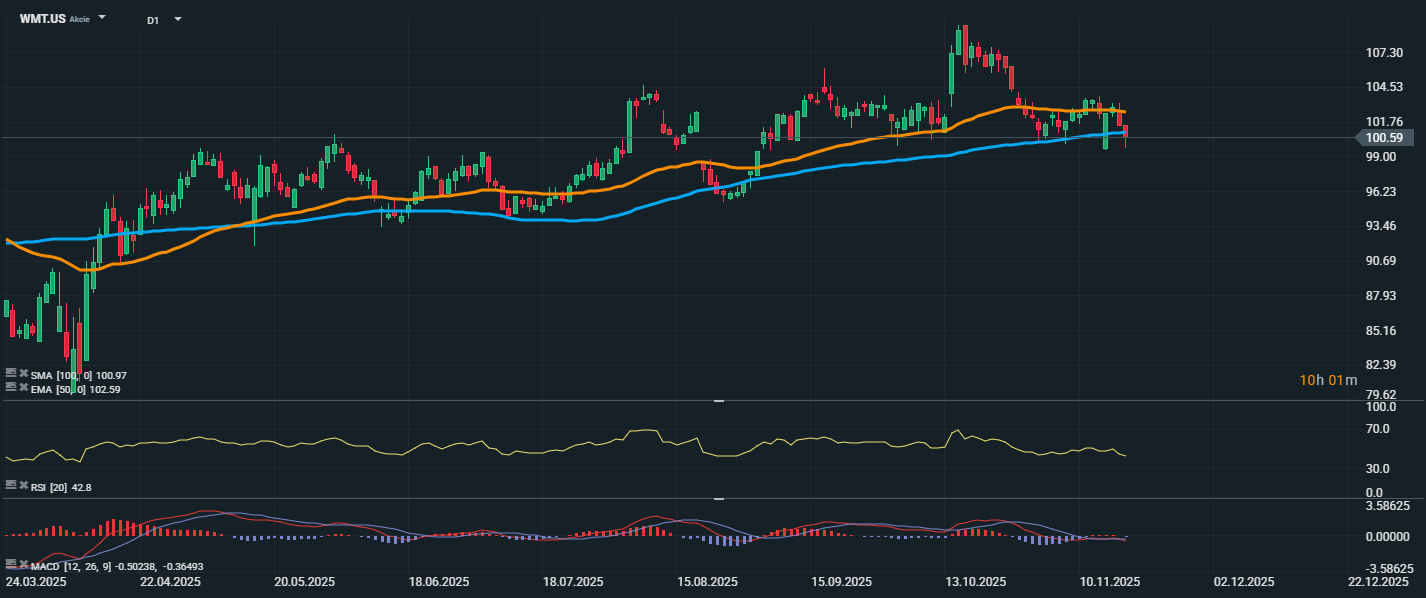Click the current price tag 100.59
The height and width of the screenshot is (598, 1426).
(1383, 138)
